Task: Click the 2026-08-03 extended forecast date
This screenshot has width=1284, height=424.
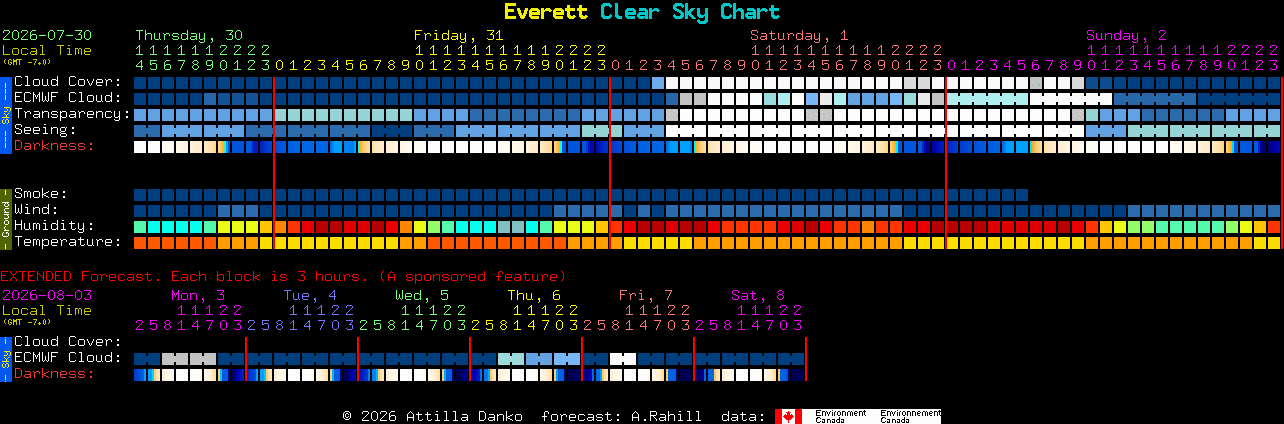Action: click(47, 295)
